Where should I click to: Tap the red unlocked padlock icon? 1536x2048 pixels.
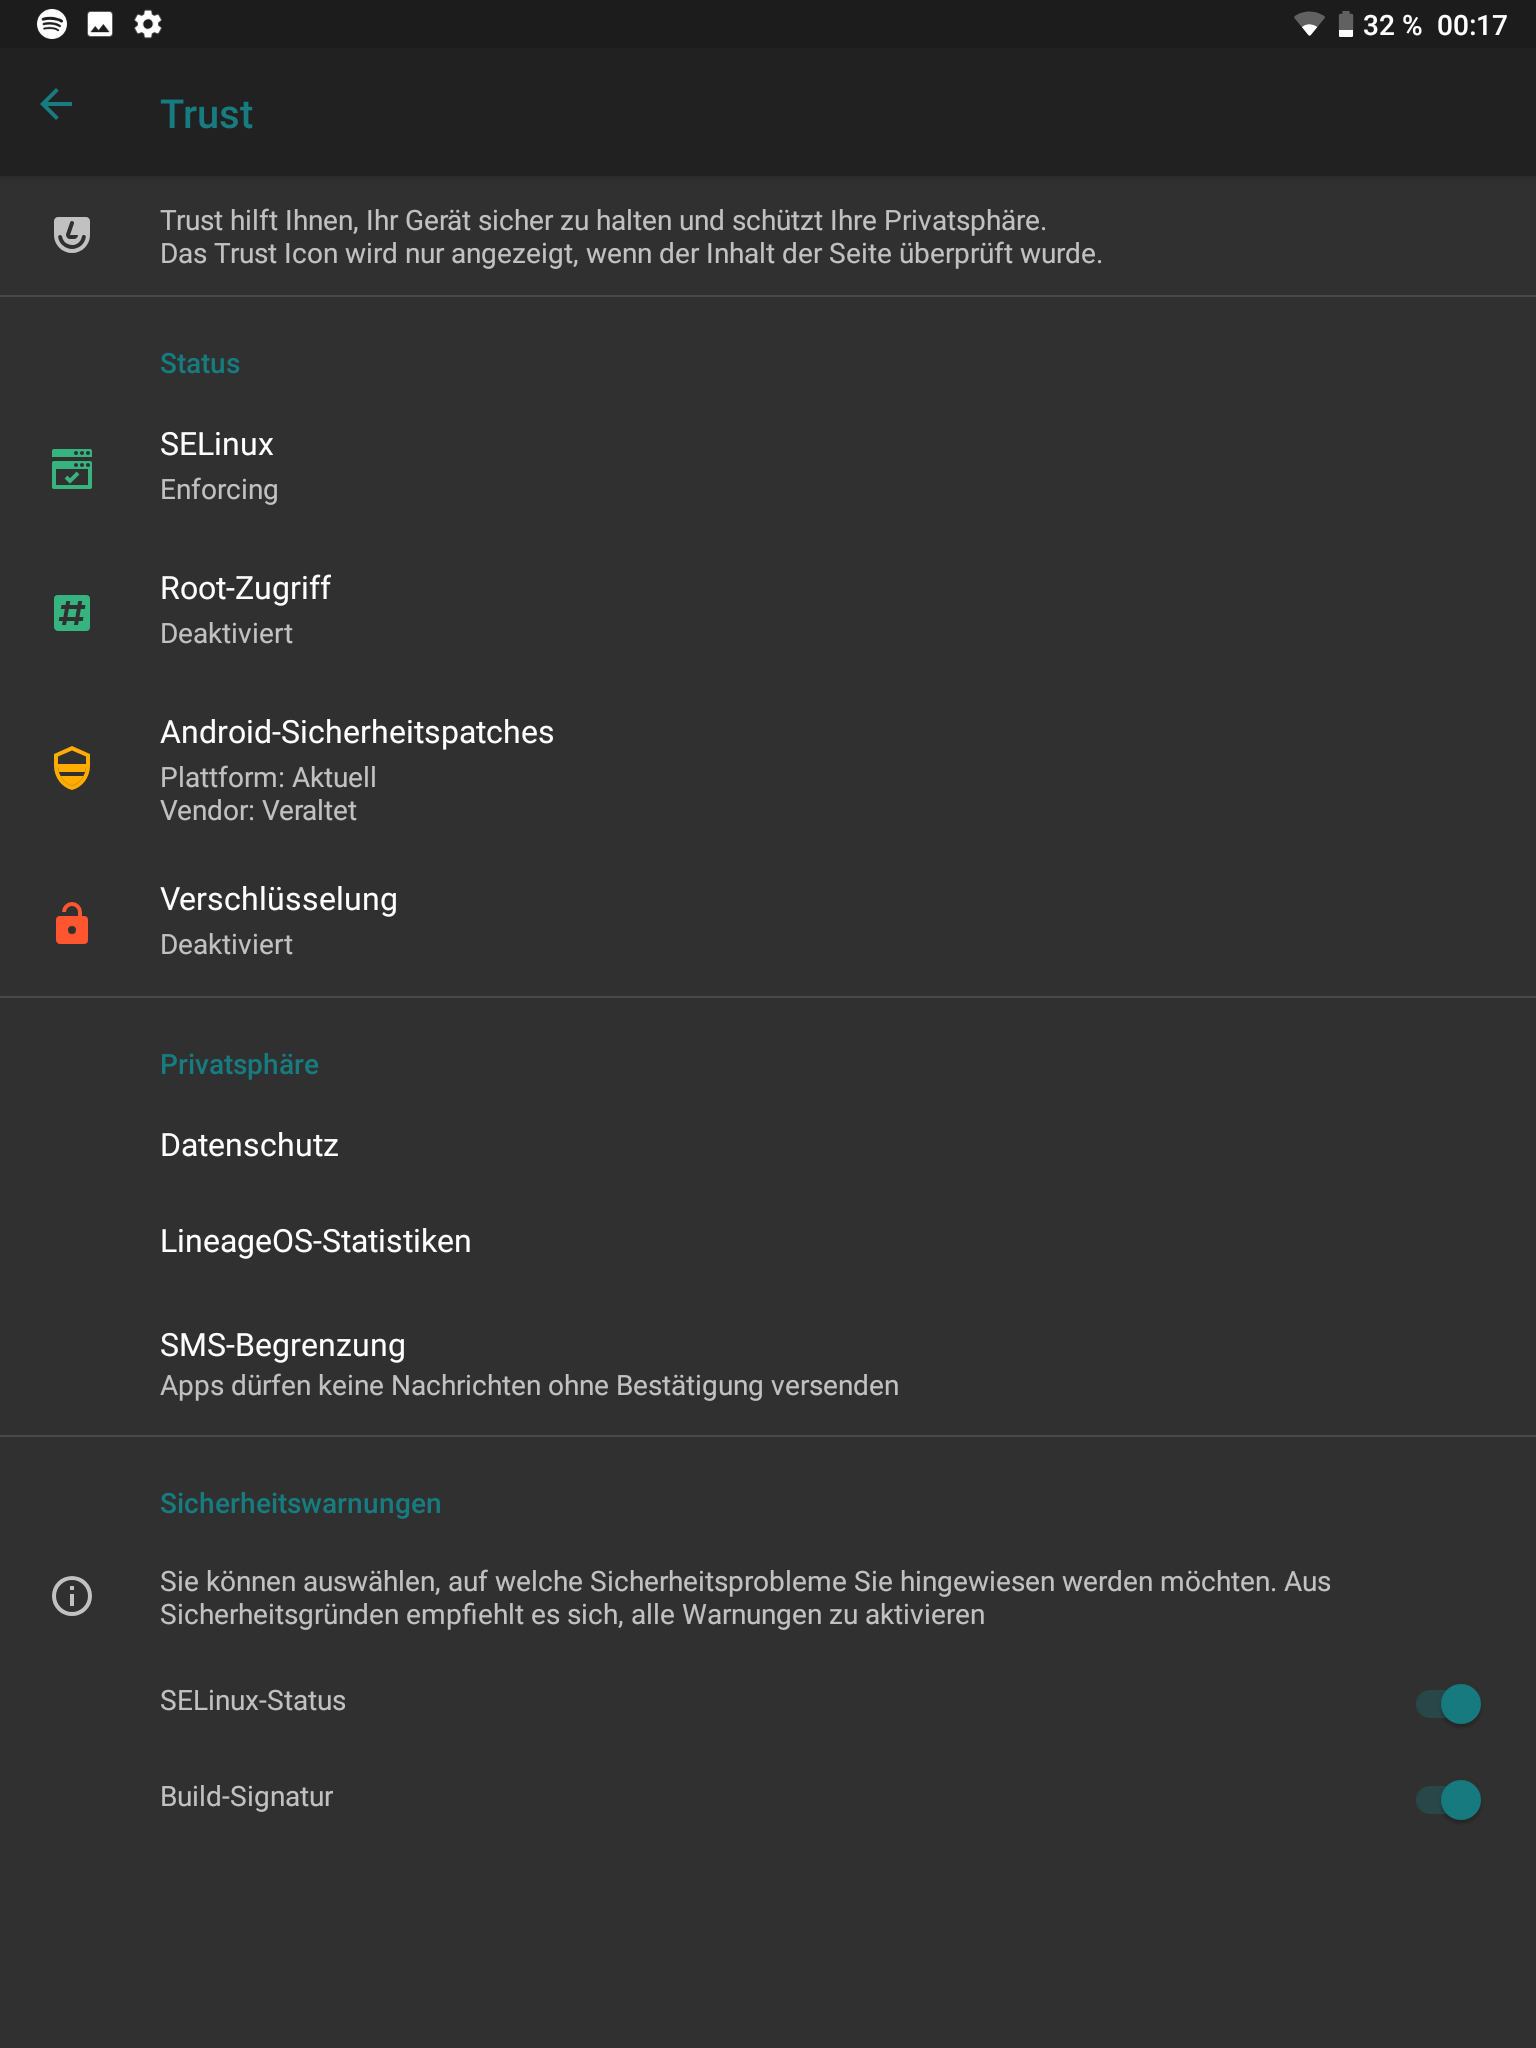(72, 923)
